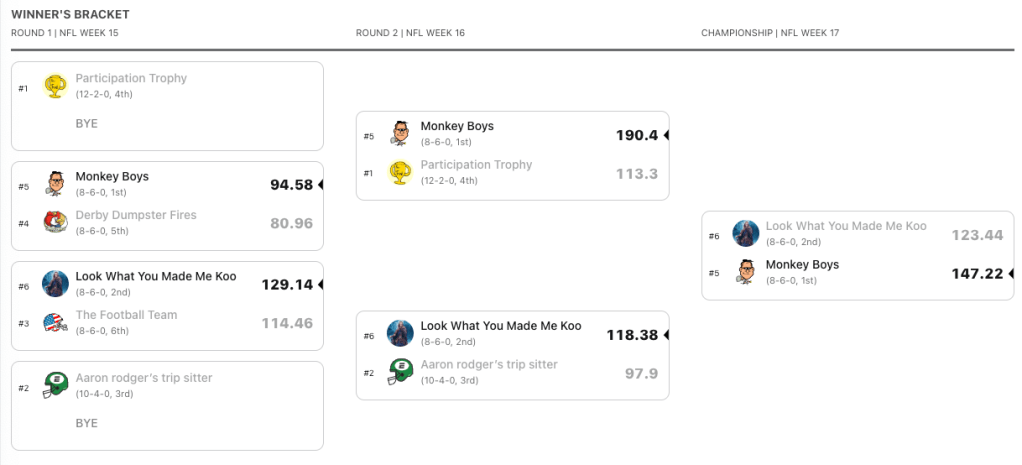Click Aaron rodger's trip sitter name in Round 2
Screen dimensions: 1022x465
point(489,365)
